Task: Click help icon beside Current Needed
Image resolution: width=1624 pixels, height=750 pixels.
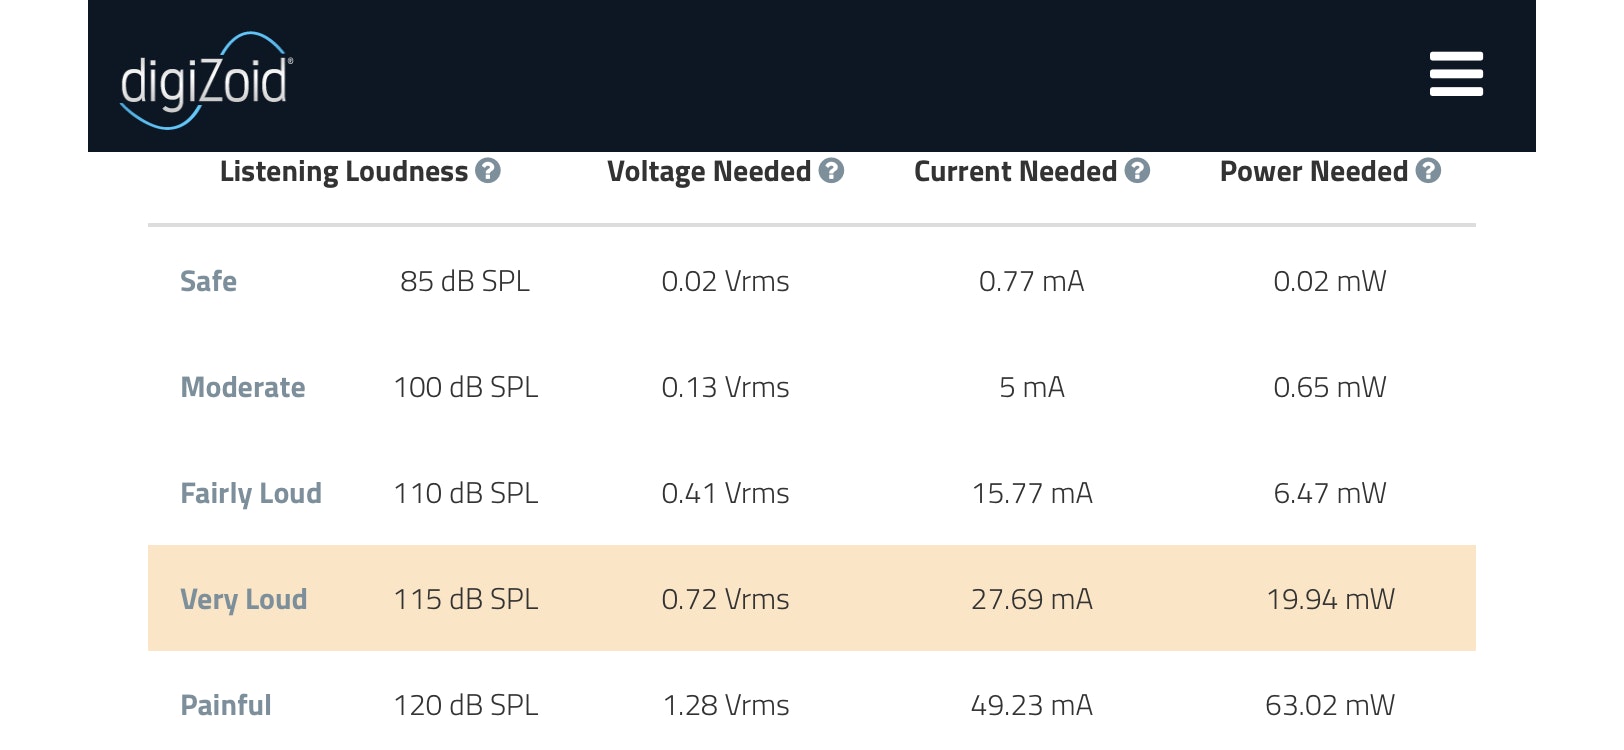Action: point(1137,171)
